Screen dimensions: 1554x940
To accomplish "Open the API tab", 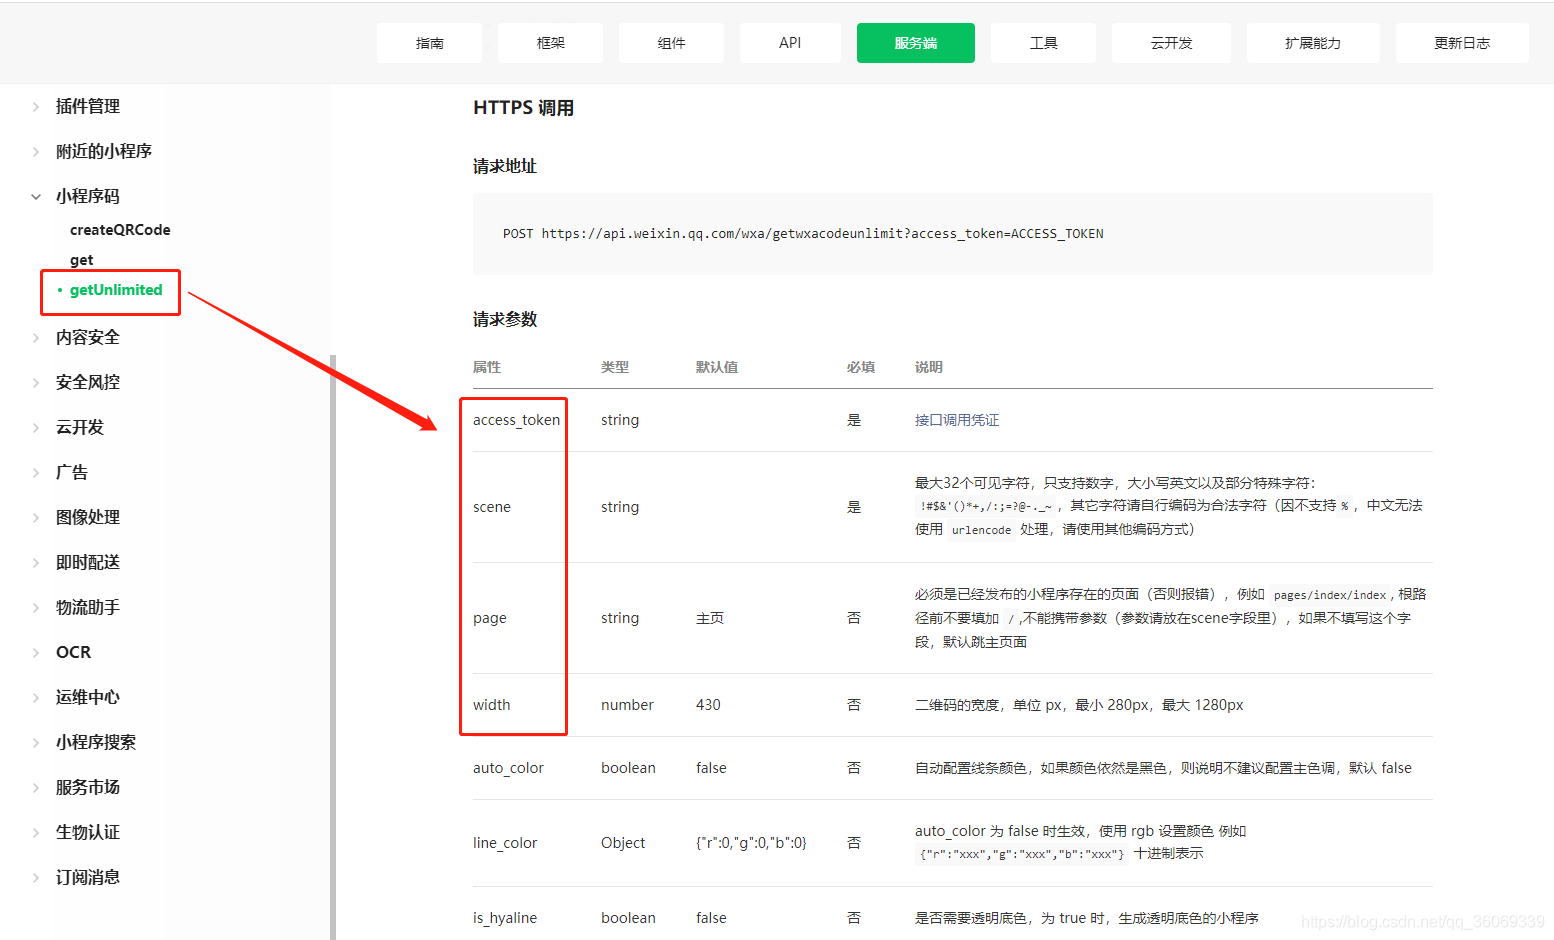I will [x=790, y=43].
